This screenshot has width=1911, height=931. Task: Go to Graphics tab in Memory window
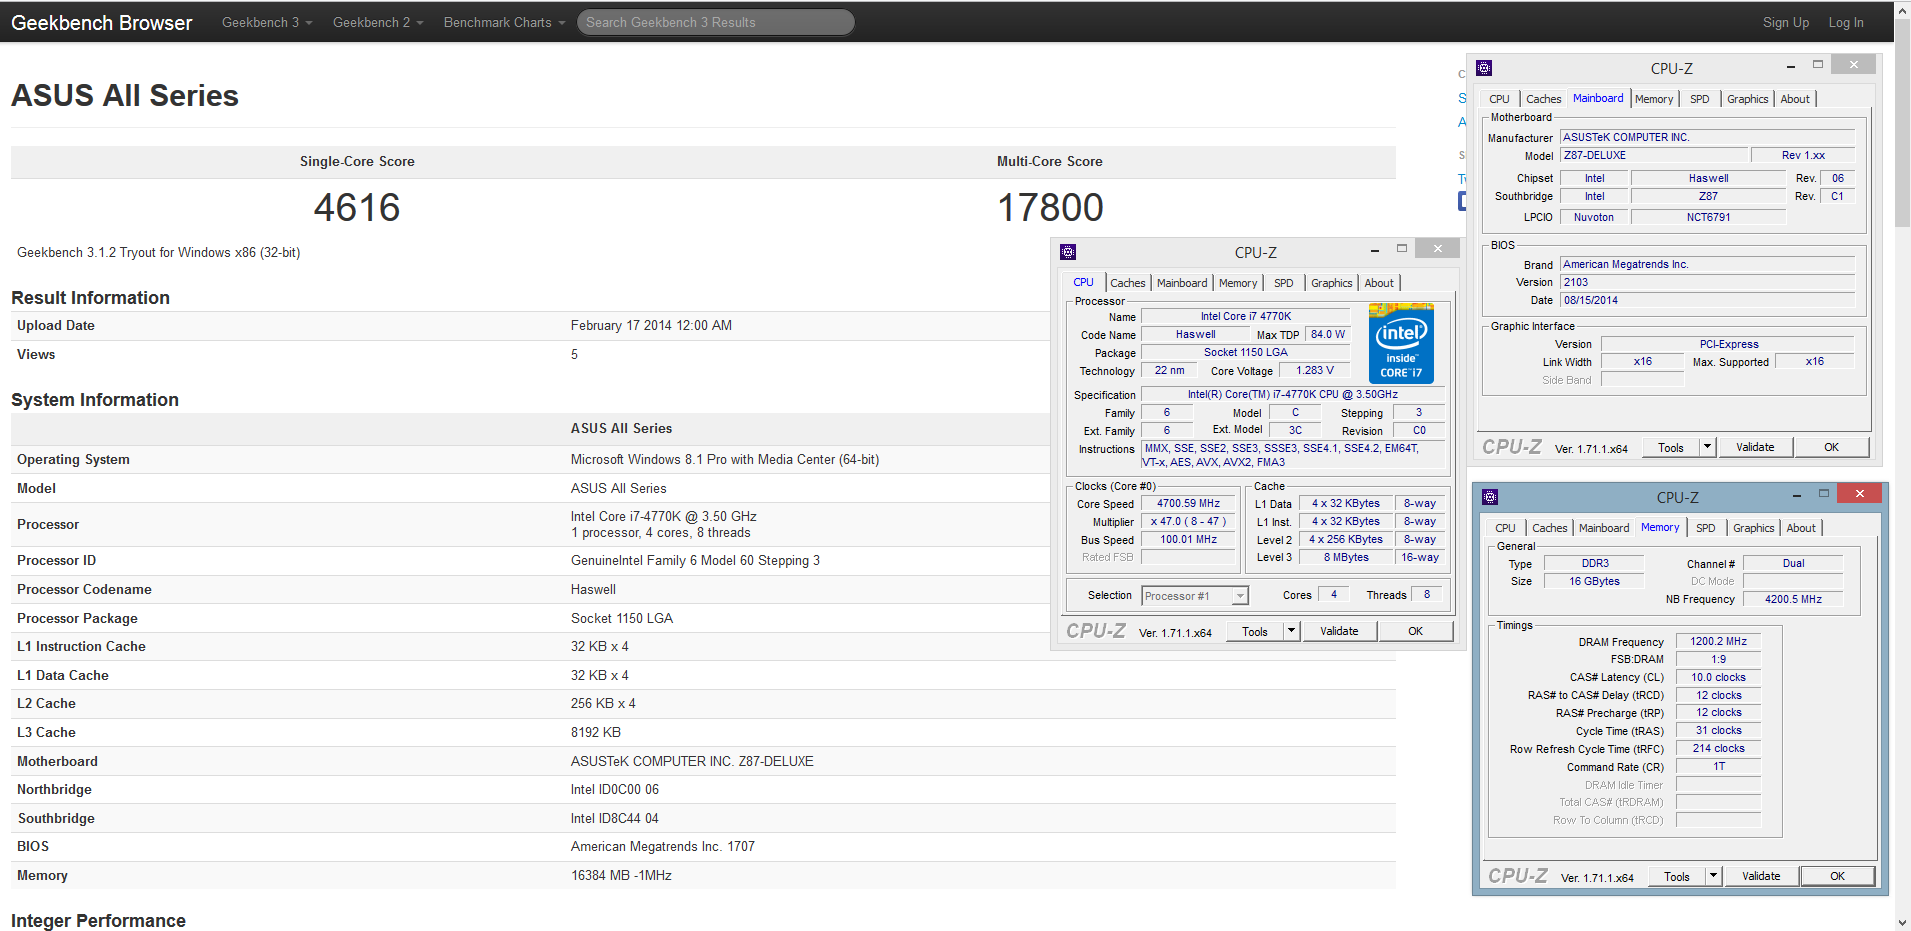click(1754, 528)
